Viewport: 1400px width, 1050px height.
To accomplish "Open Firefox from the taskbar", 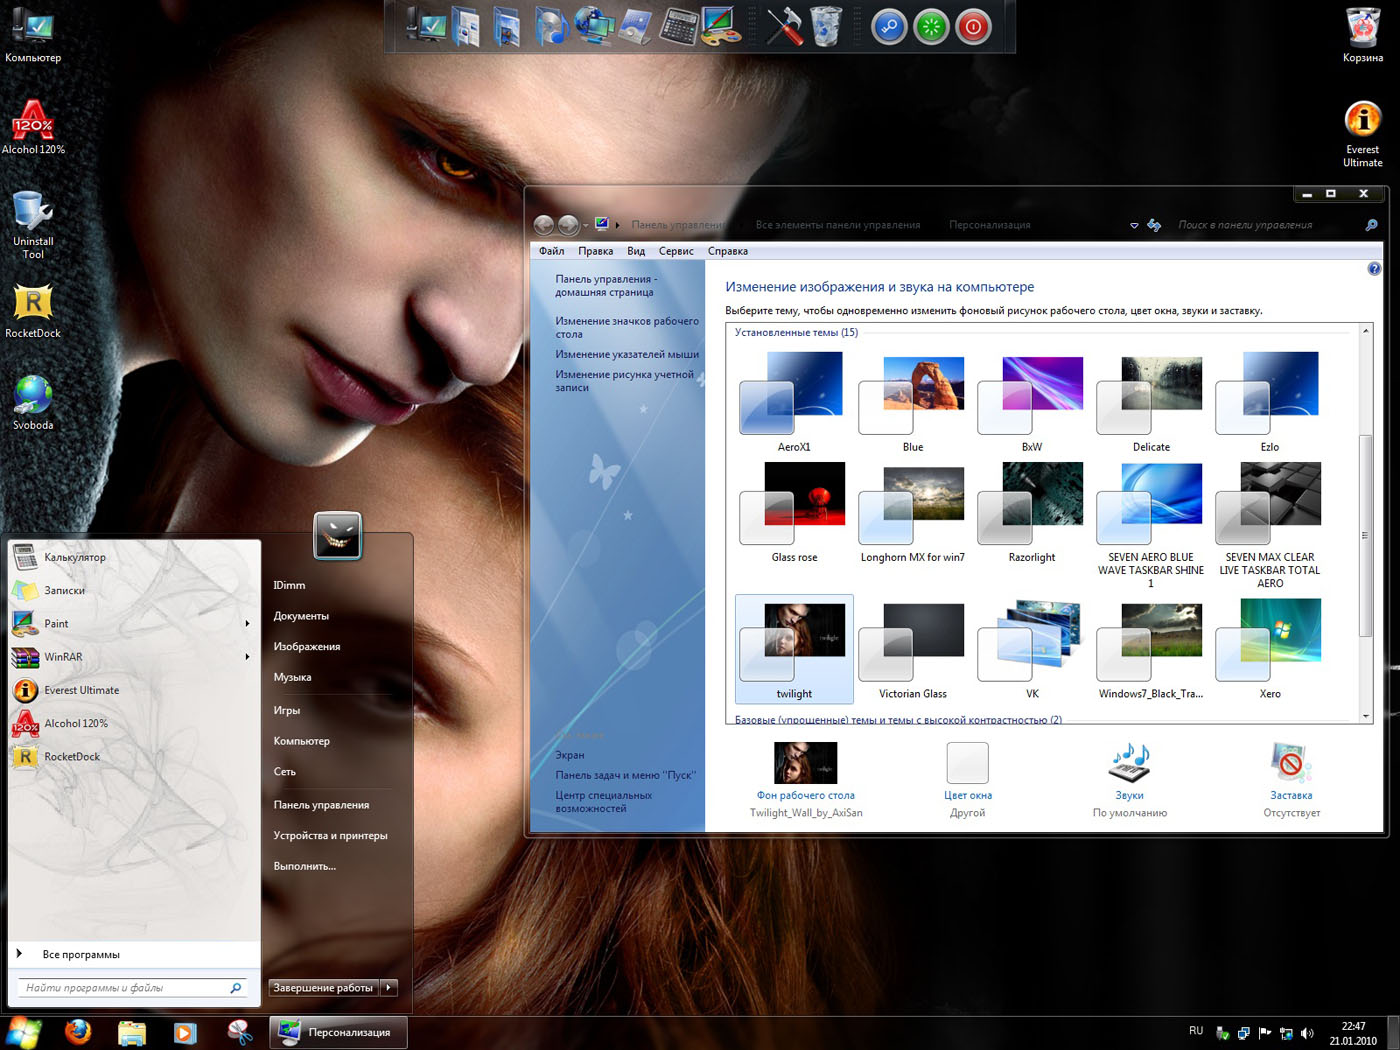I will tap(78, 1032).
